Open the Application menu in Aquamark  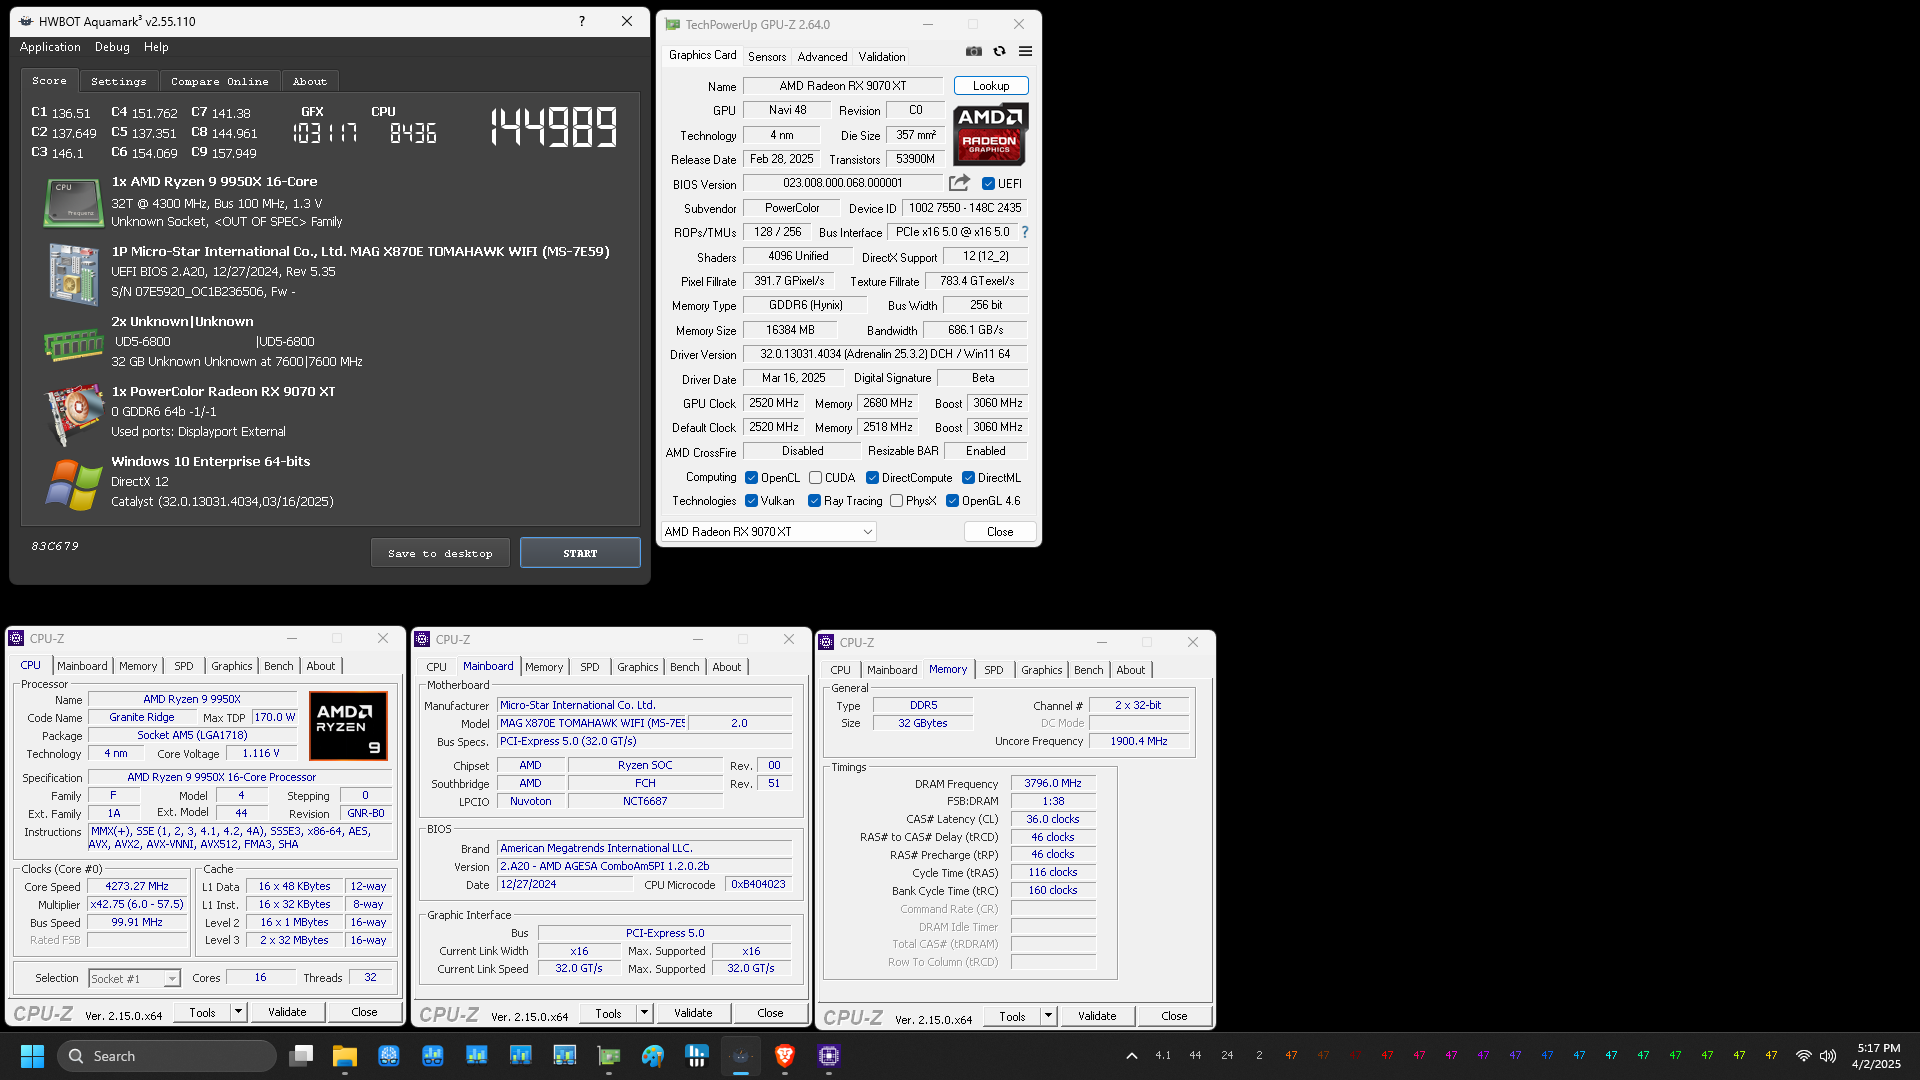point(50,47)
